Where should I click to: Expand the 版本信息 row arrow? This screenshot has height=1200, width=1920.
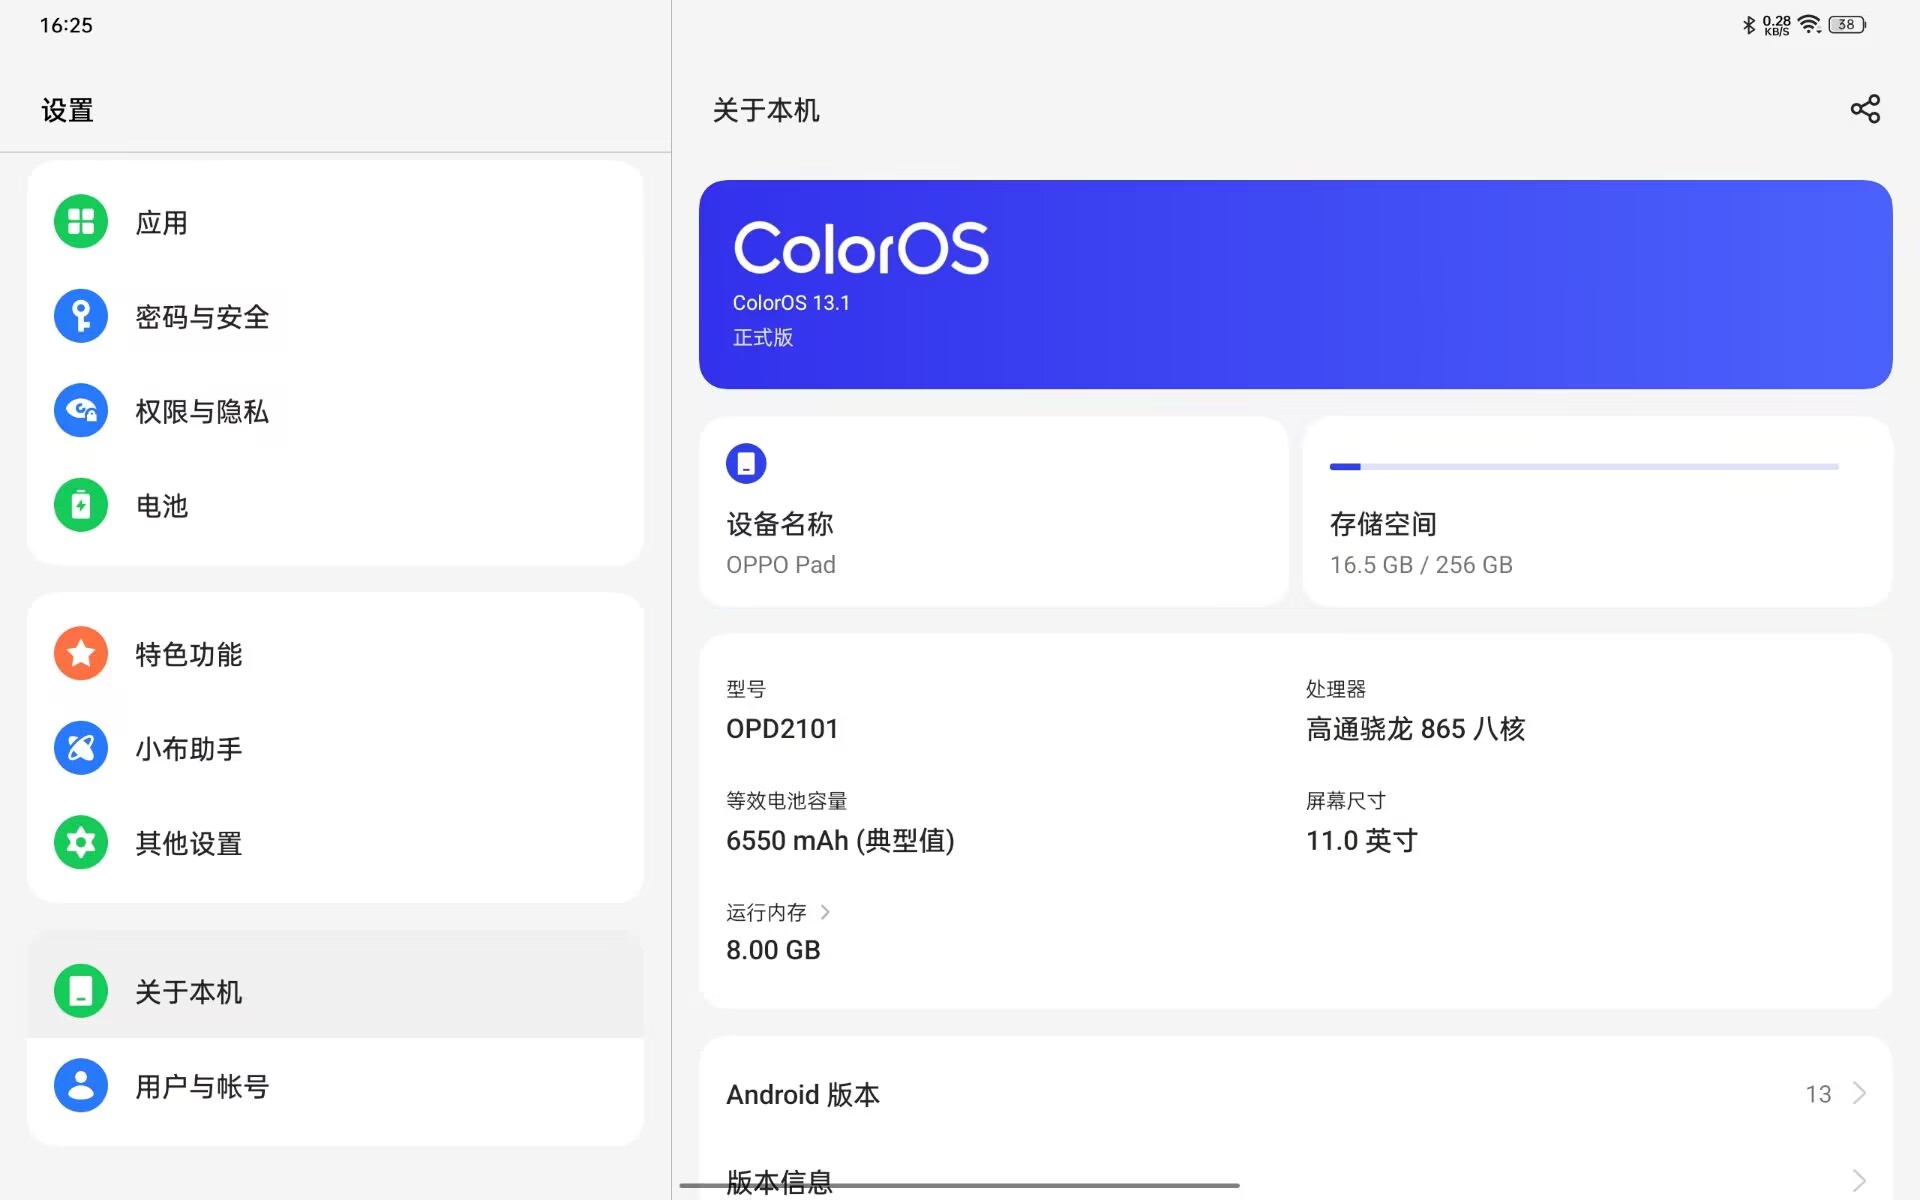pos(1859,1180)
